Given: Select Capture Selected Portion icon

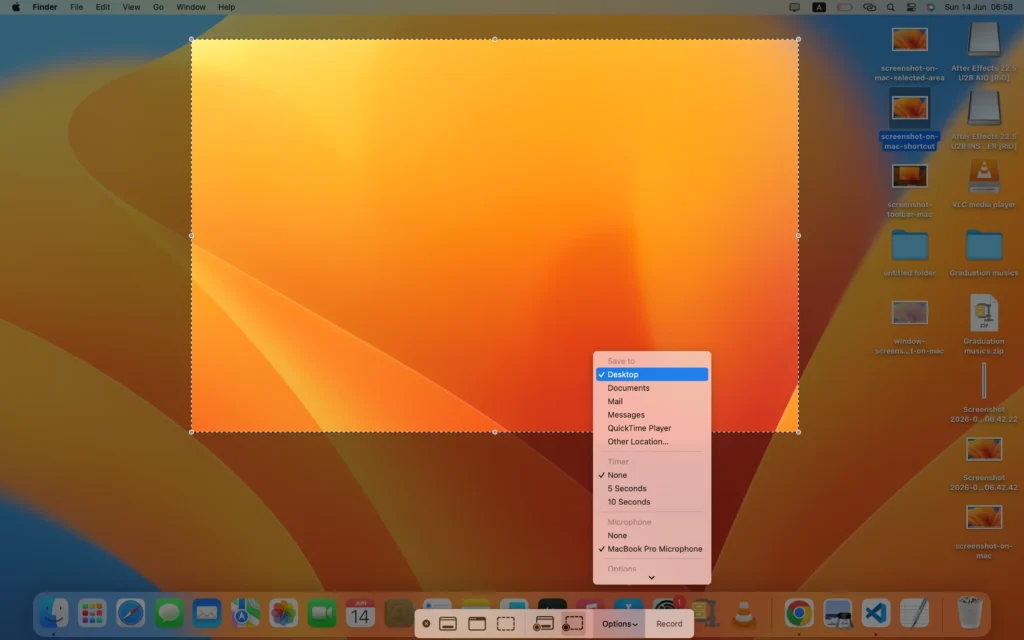Looking at the screenshot, I should coord(506,624).
